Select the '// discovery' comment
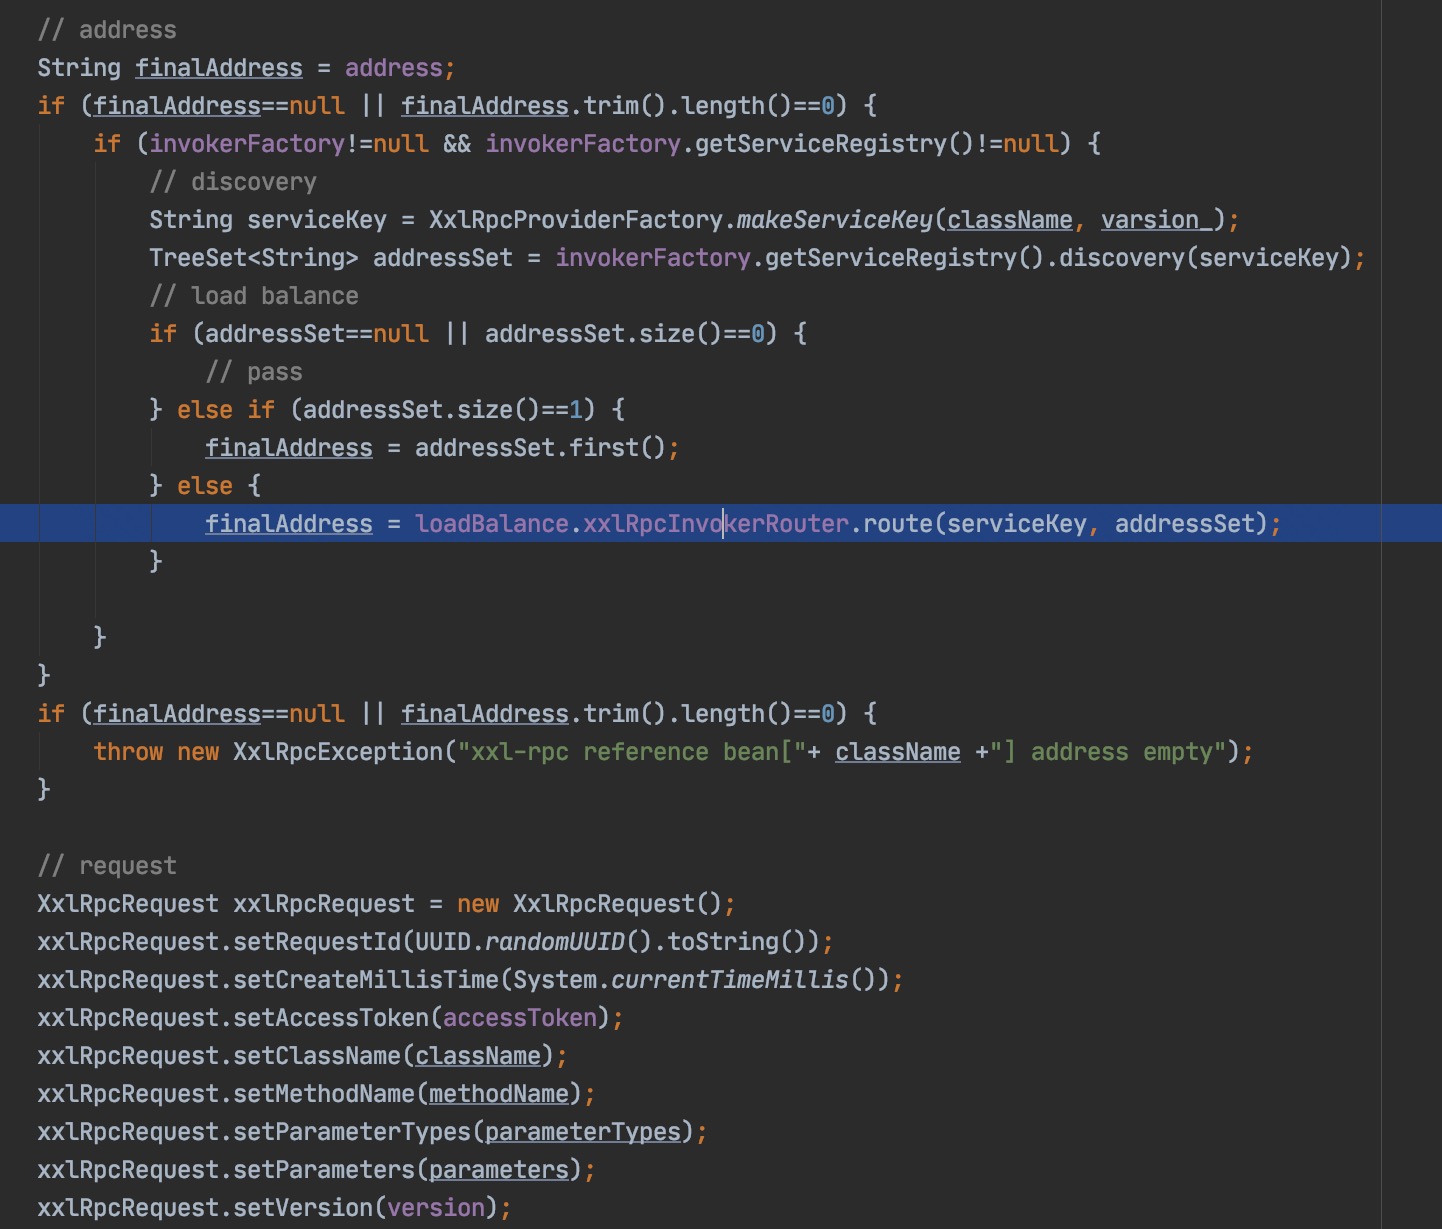This screenshot has height=1229, width=1442. pyautogui.click(x=233, y=182)
